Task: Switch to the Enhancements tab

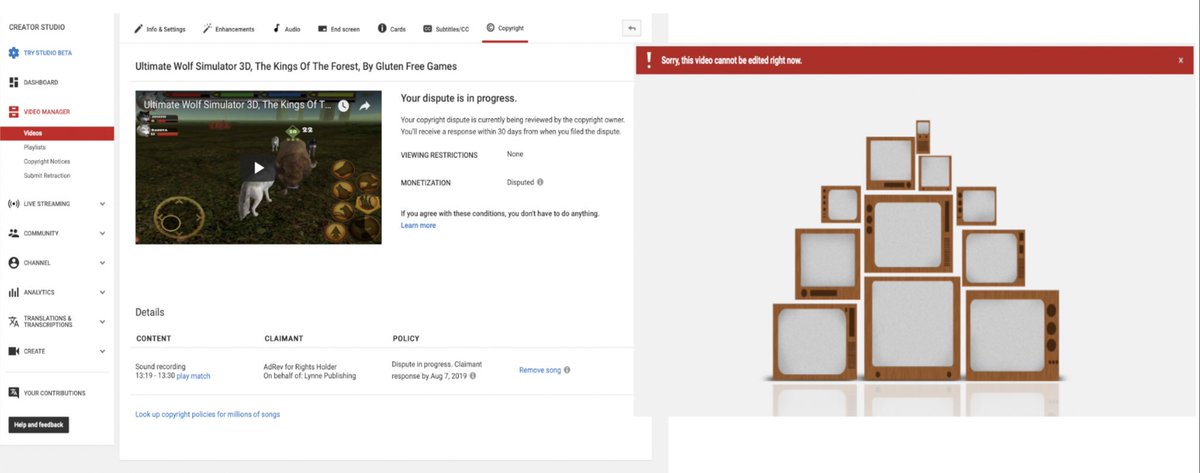Action: click(x=228, y=29)
